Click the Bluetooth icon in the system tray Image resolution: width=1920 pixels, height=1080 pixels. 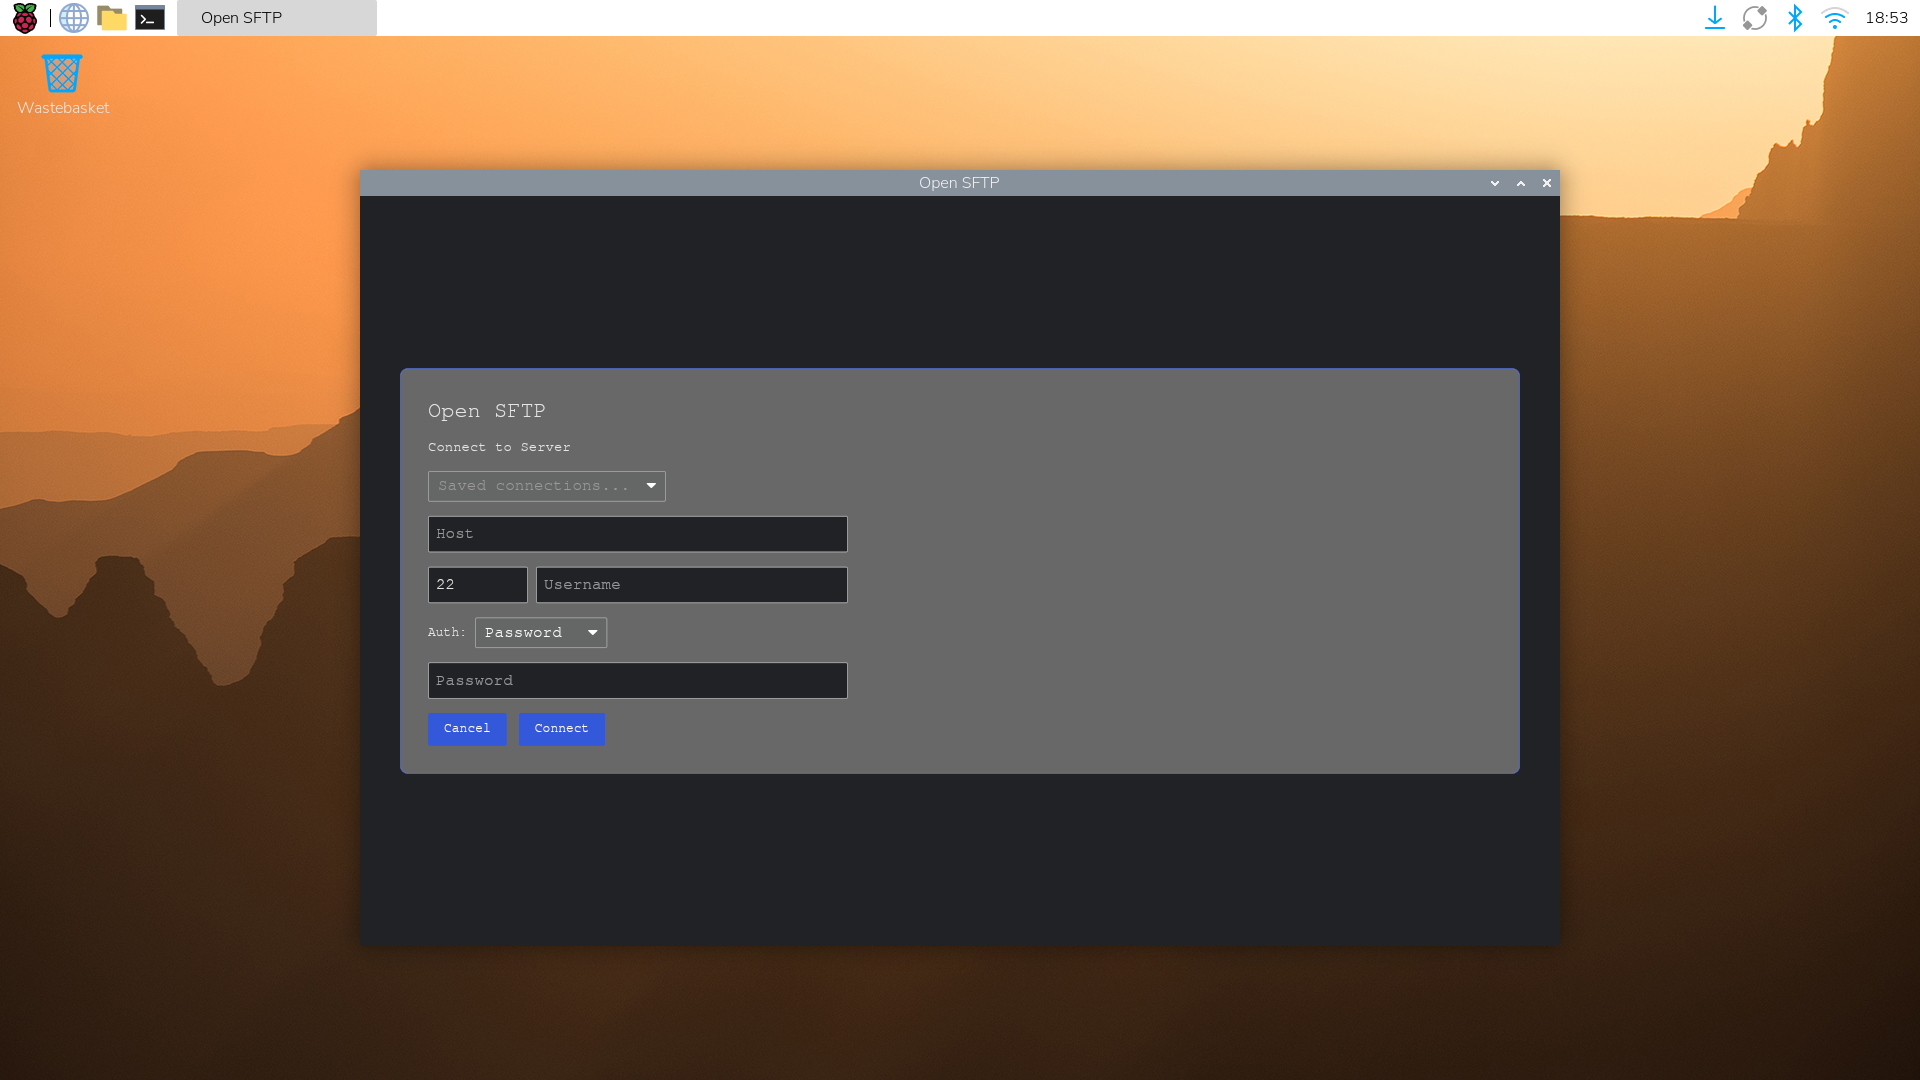pos(1795,17)
